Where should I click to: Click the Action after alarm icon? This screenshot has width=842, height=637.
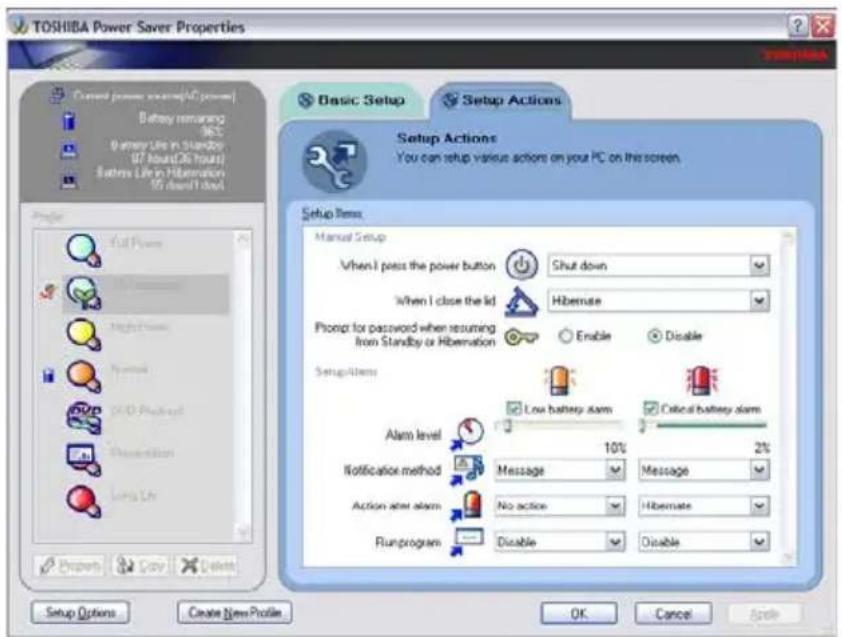click(x=467, y=506)
